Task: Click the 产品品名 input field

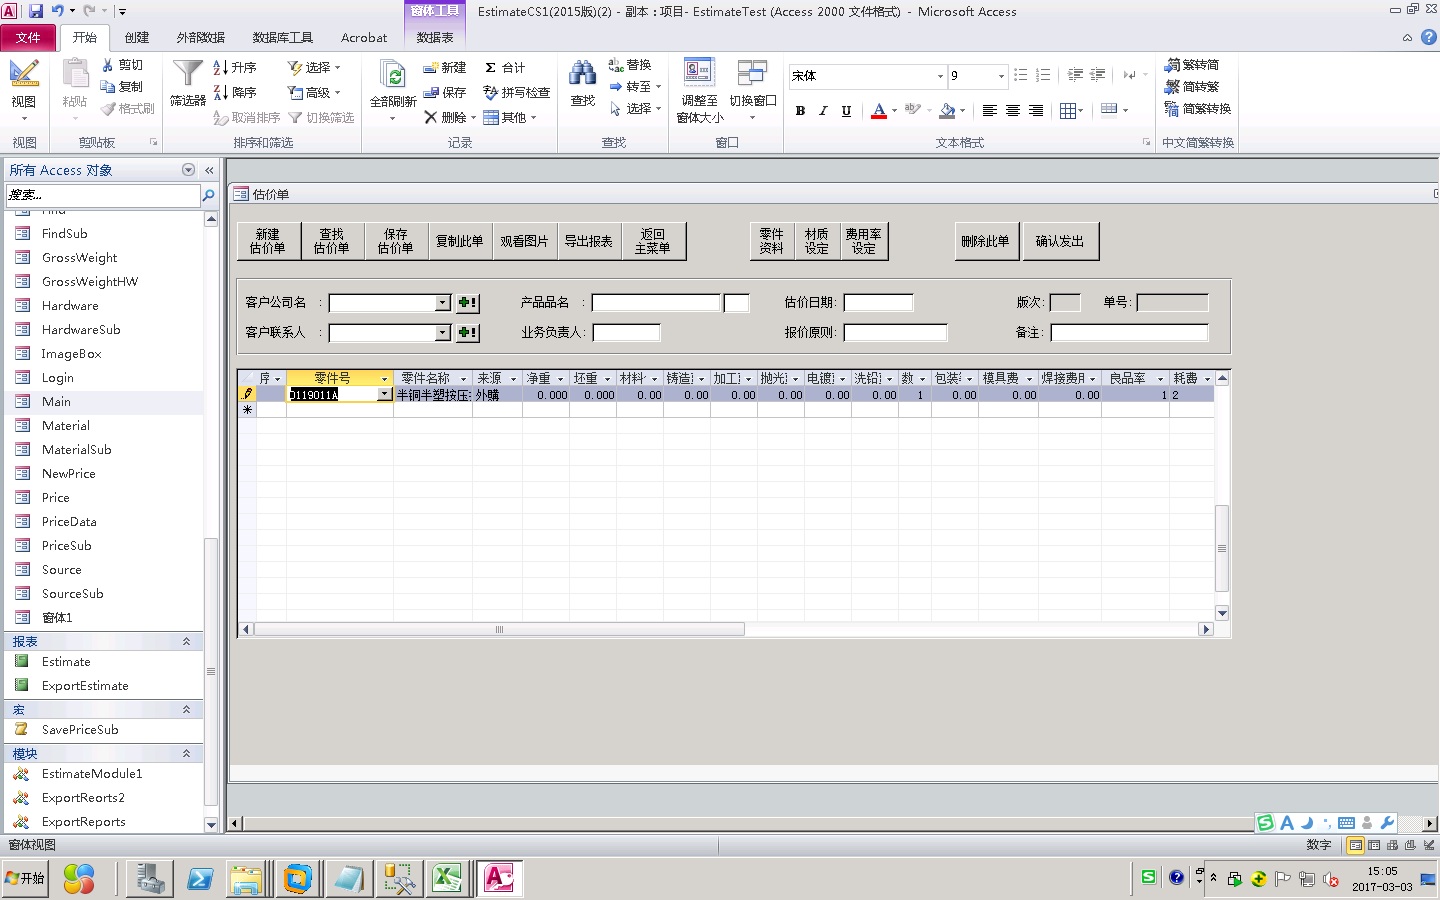Action: click(x=655, y=303)
